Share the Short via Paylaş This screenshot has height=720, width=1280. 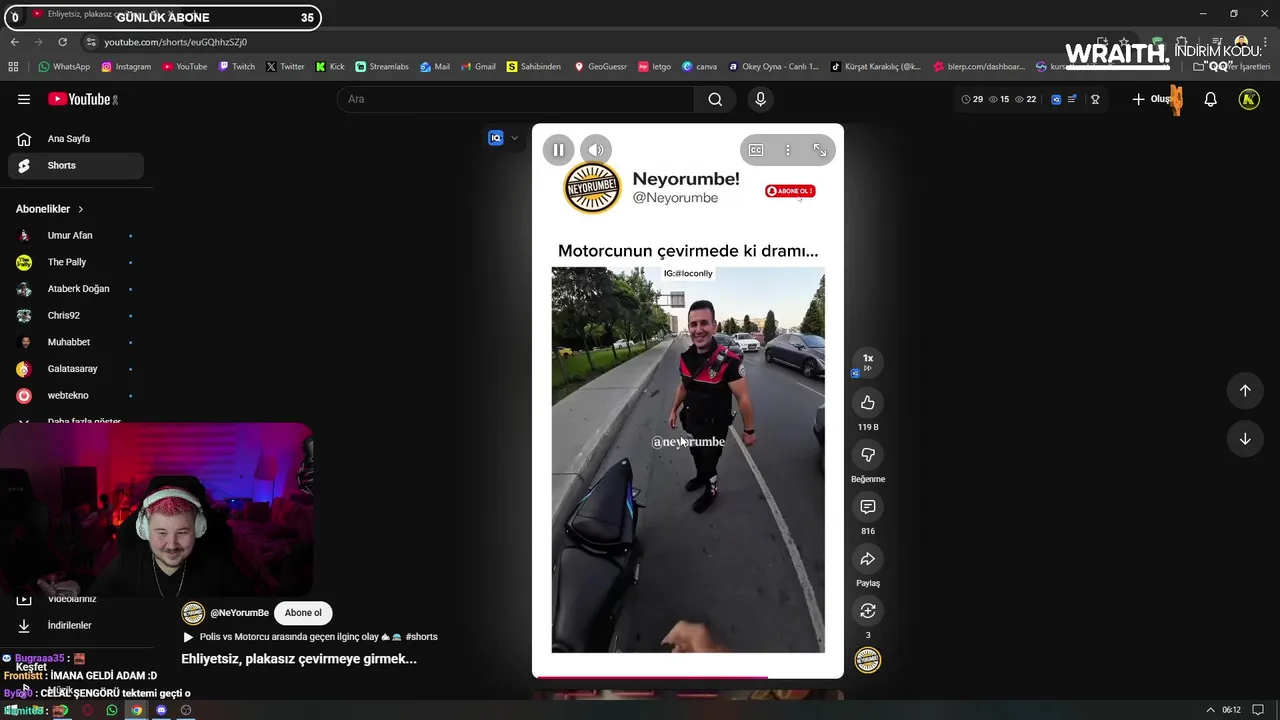click(x=868, y=559)
